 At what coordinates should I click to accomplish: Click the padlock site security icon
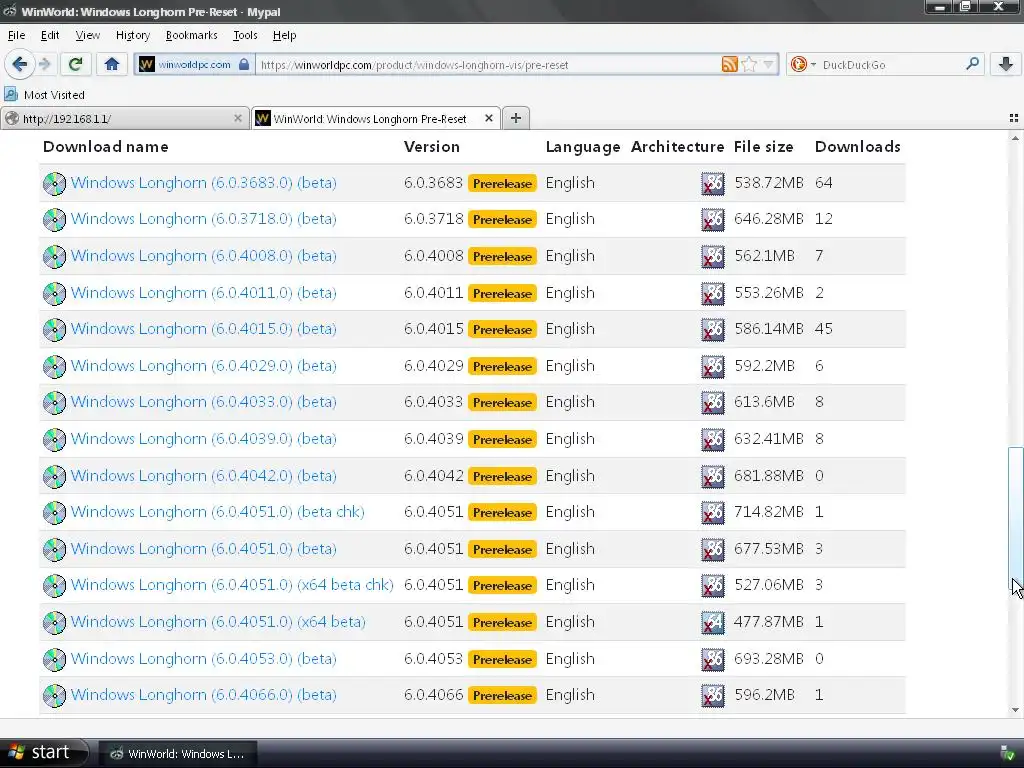pos(244,64)
